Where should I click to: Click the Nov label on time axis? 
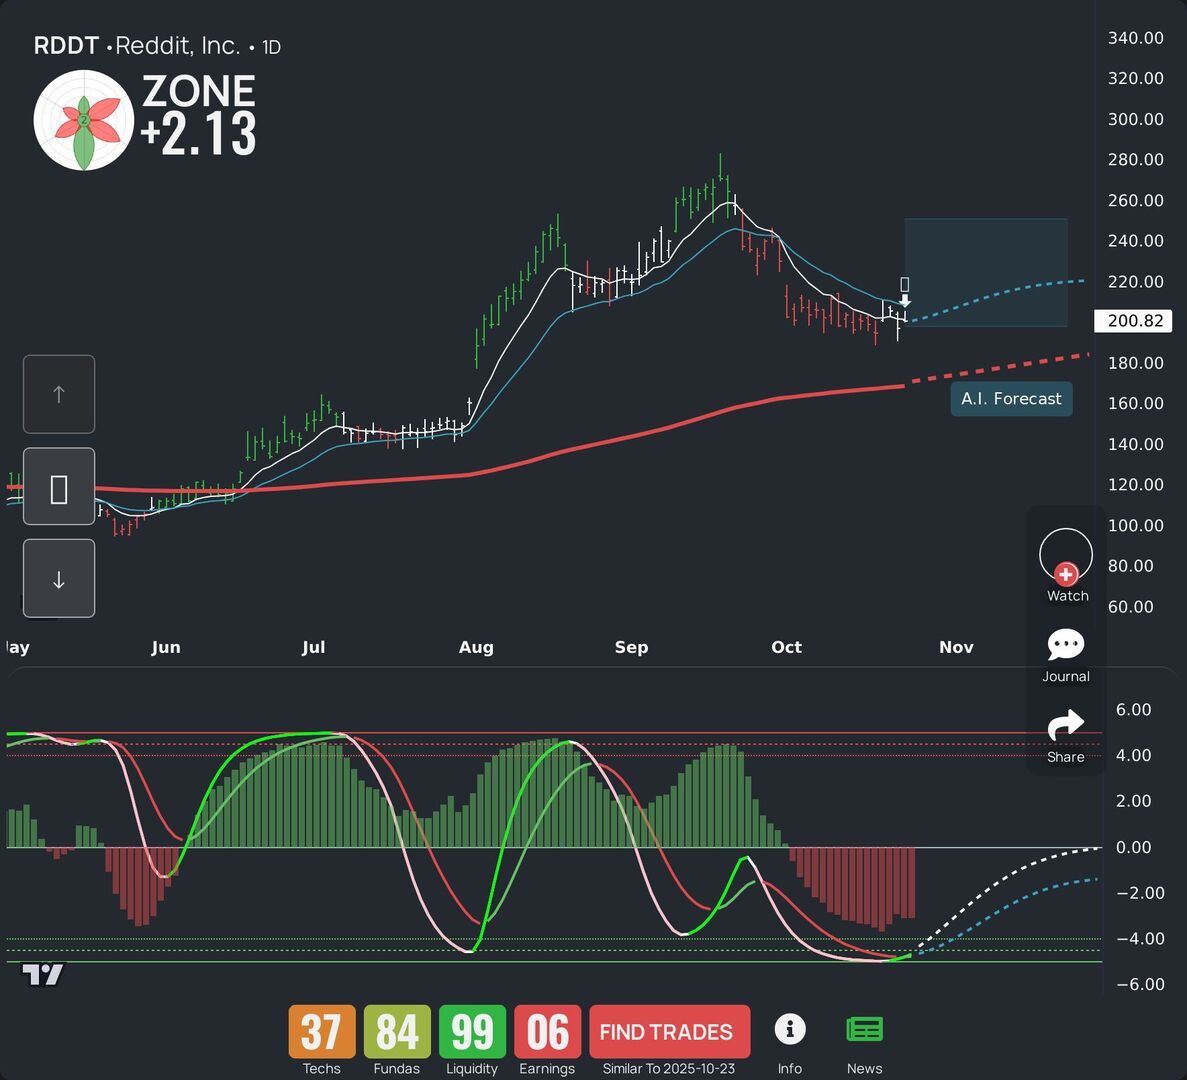(x=956, y=647)
